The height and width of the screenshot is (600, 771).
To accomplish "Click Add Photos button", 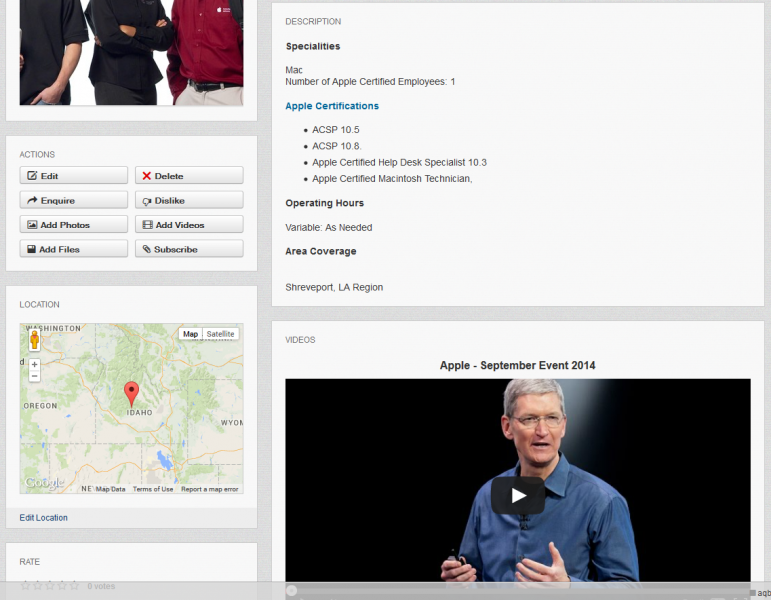I will (74, 225).
